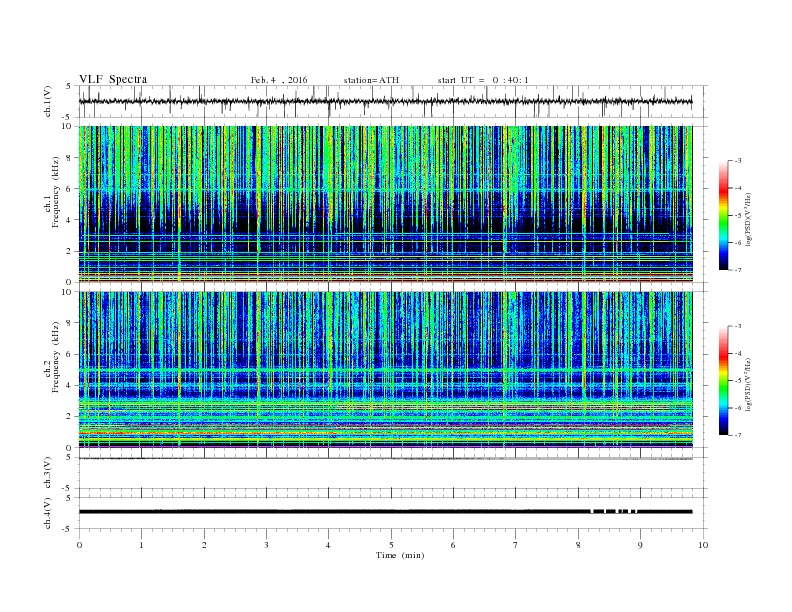Click the "9" tick on the time axis
792x612 pixels.
(x=640, y=545)
